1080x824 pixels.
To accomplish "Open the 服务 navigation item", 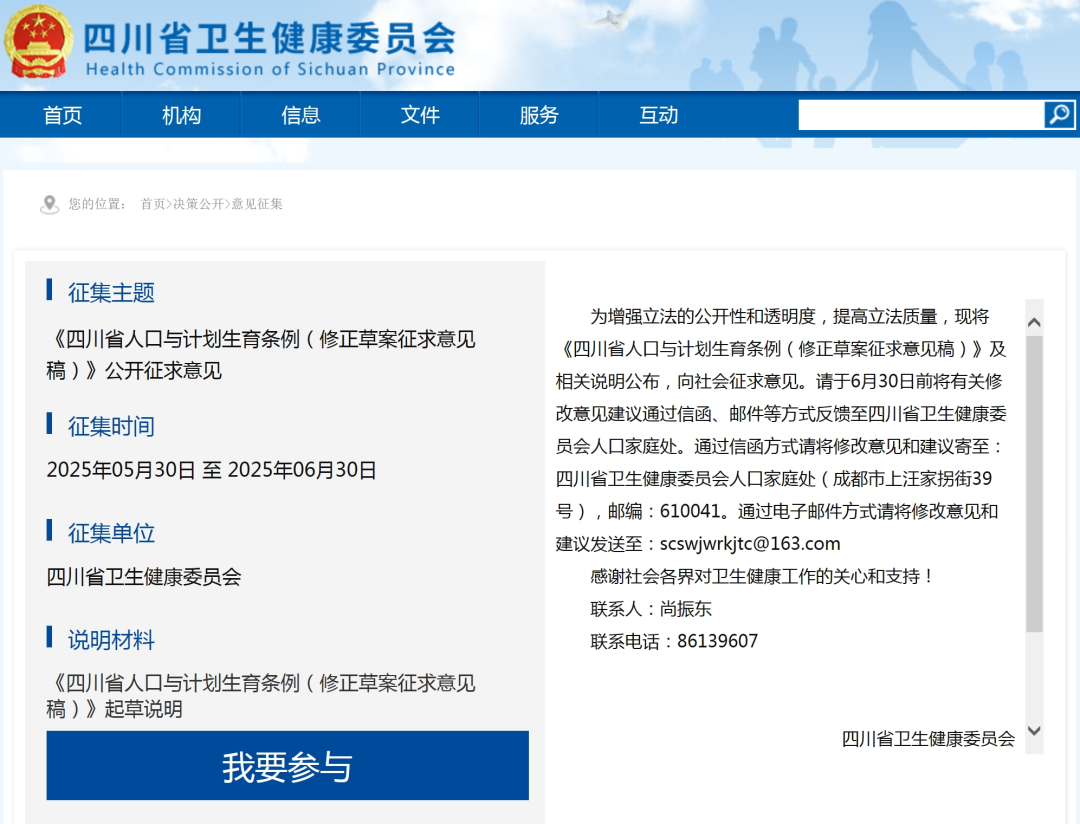I will click(539, 115).
